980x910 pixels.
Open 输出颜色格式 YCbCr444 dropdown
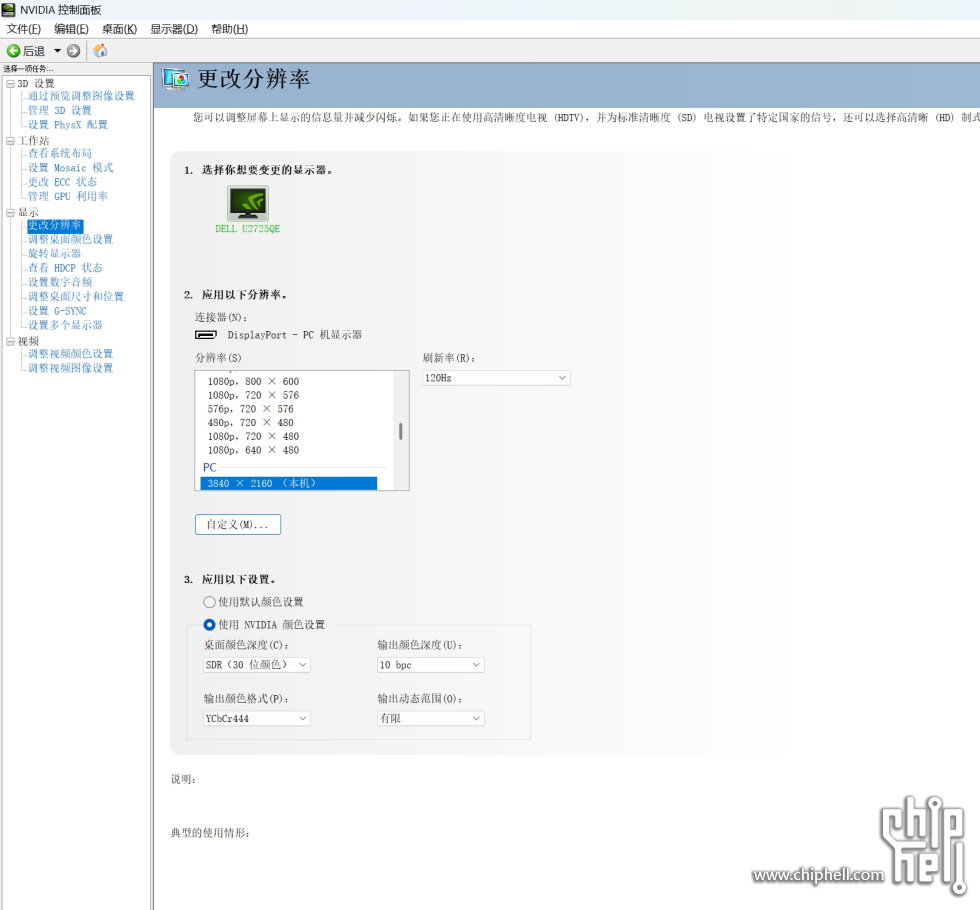257,719
